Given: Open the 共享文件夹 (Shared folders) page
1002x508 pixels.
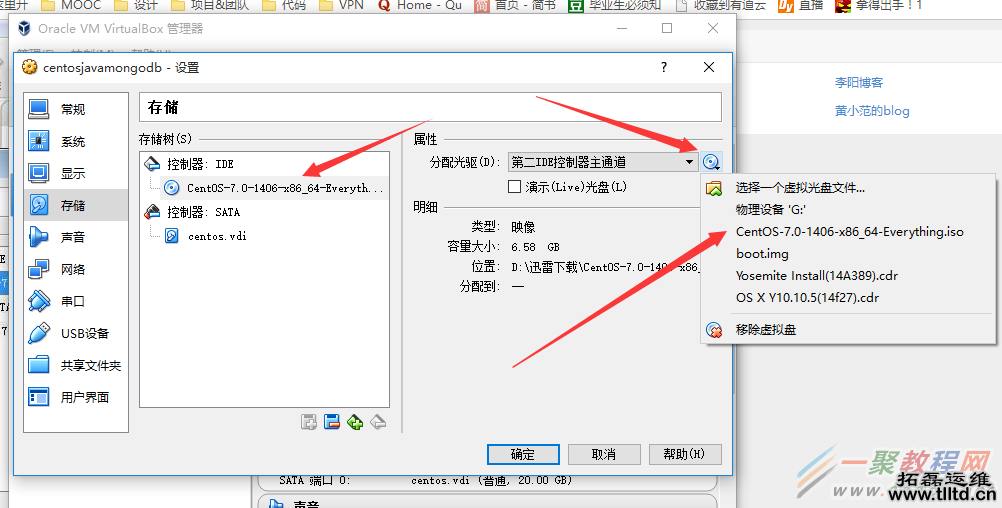Looking at the screenshot, I should (x=75, y=365).
